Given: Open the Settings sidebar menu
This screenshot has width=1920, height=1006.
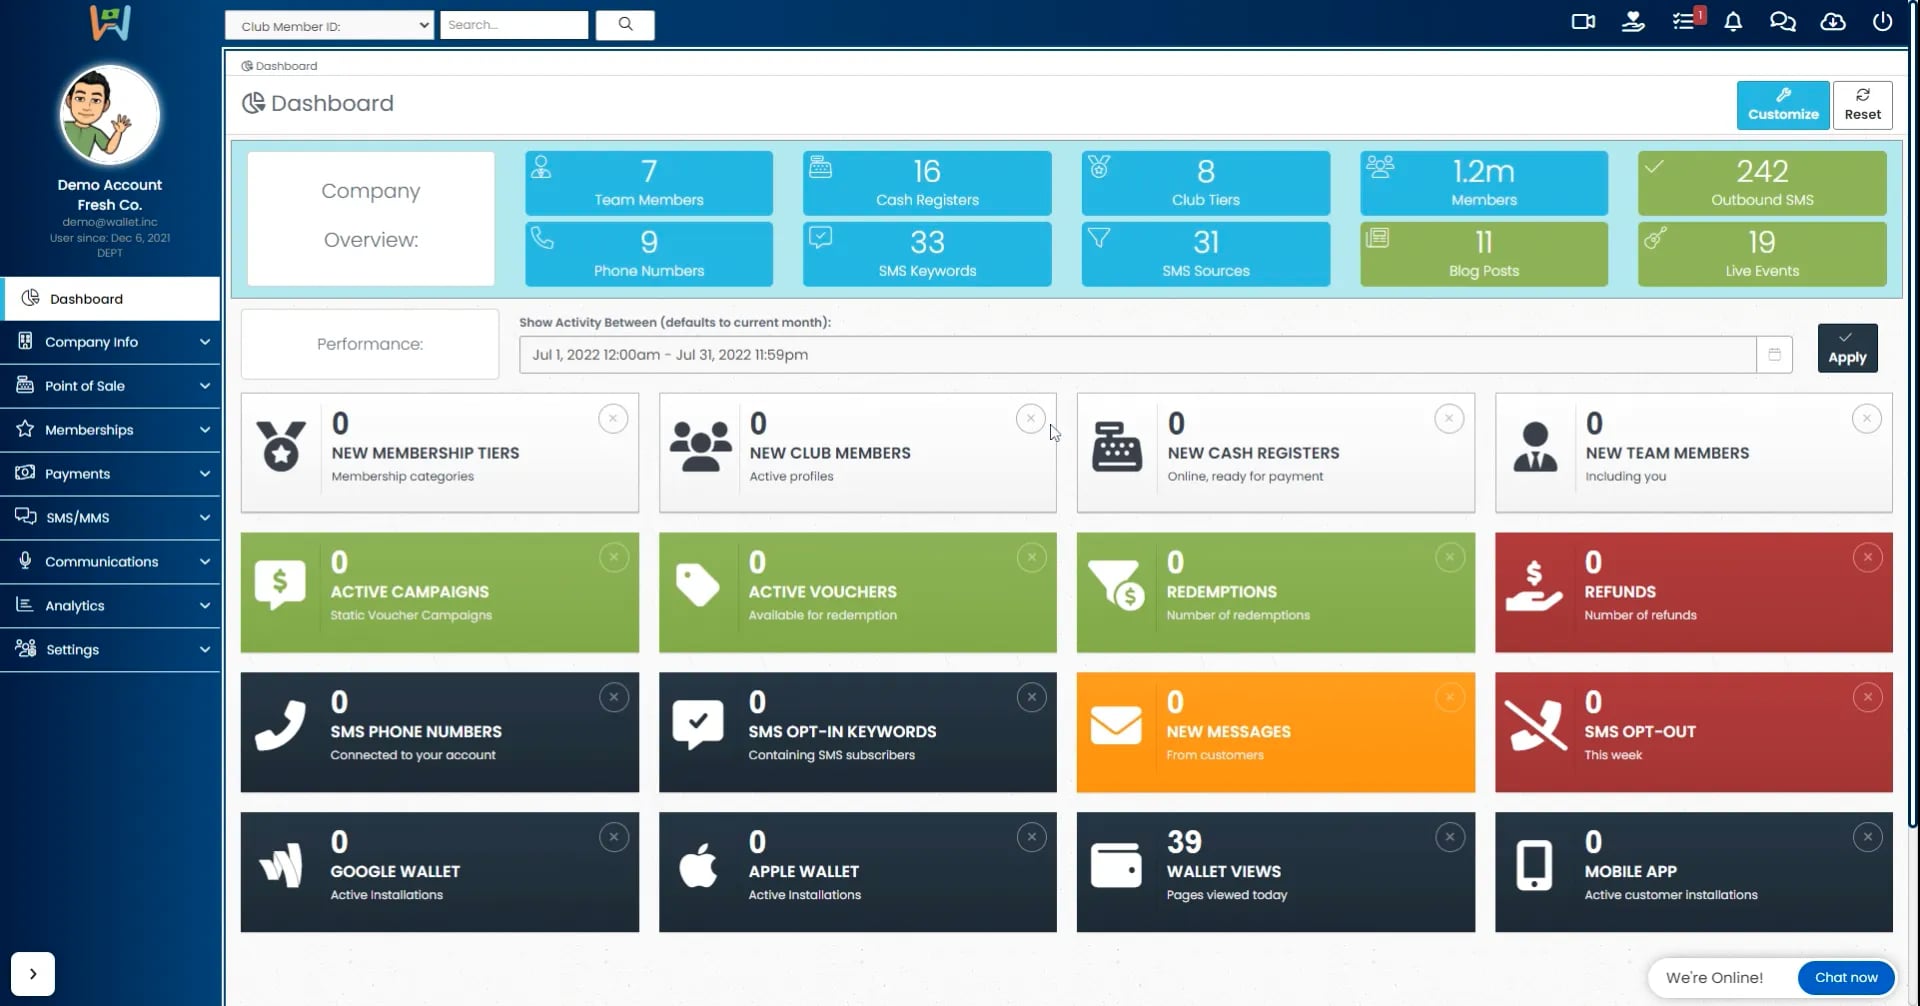Looking at the screenshot, I should (x=110, y=650).
